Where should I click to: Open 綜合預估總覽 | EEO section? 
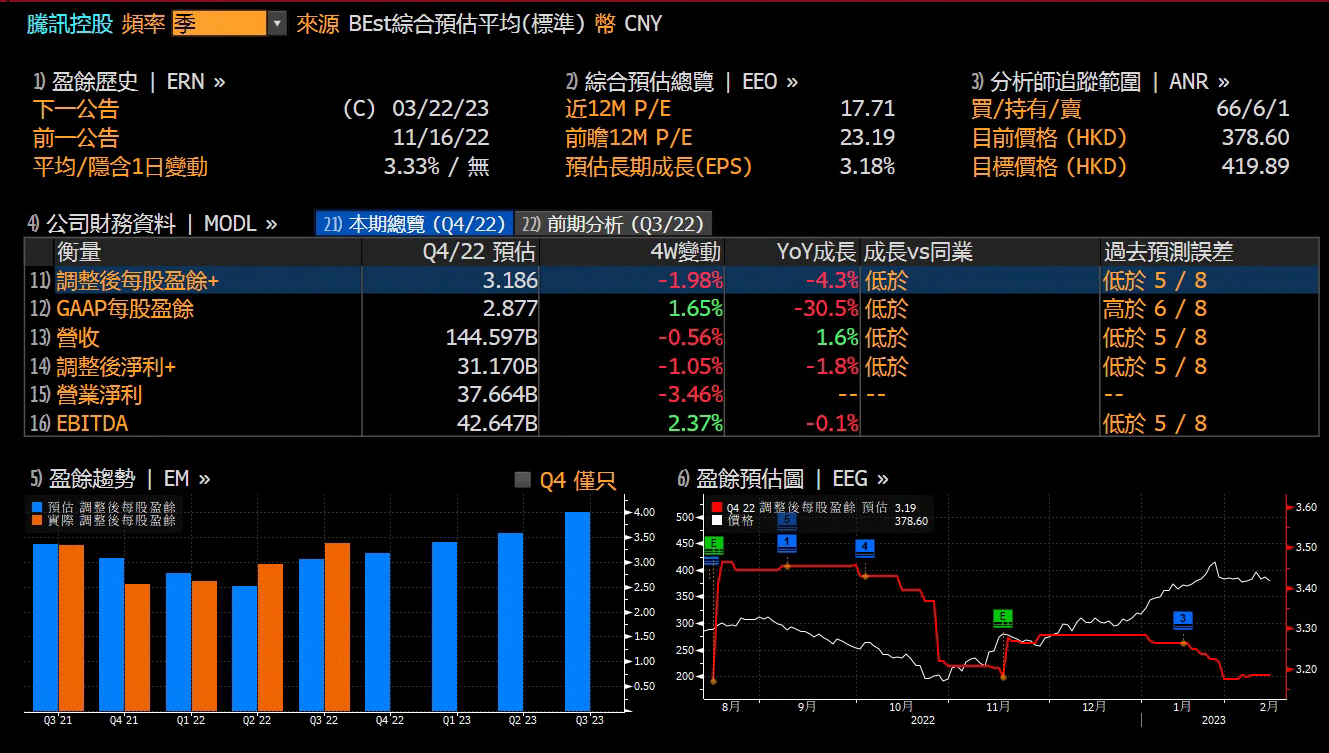coord(682,82)
